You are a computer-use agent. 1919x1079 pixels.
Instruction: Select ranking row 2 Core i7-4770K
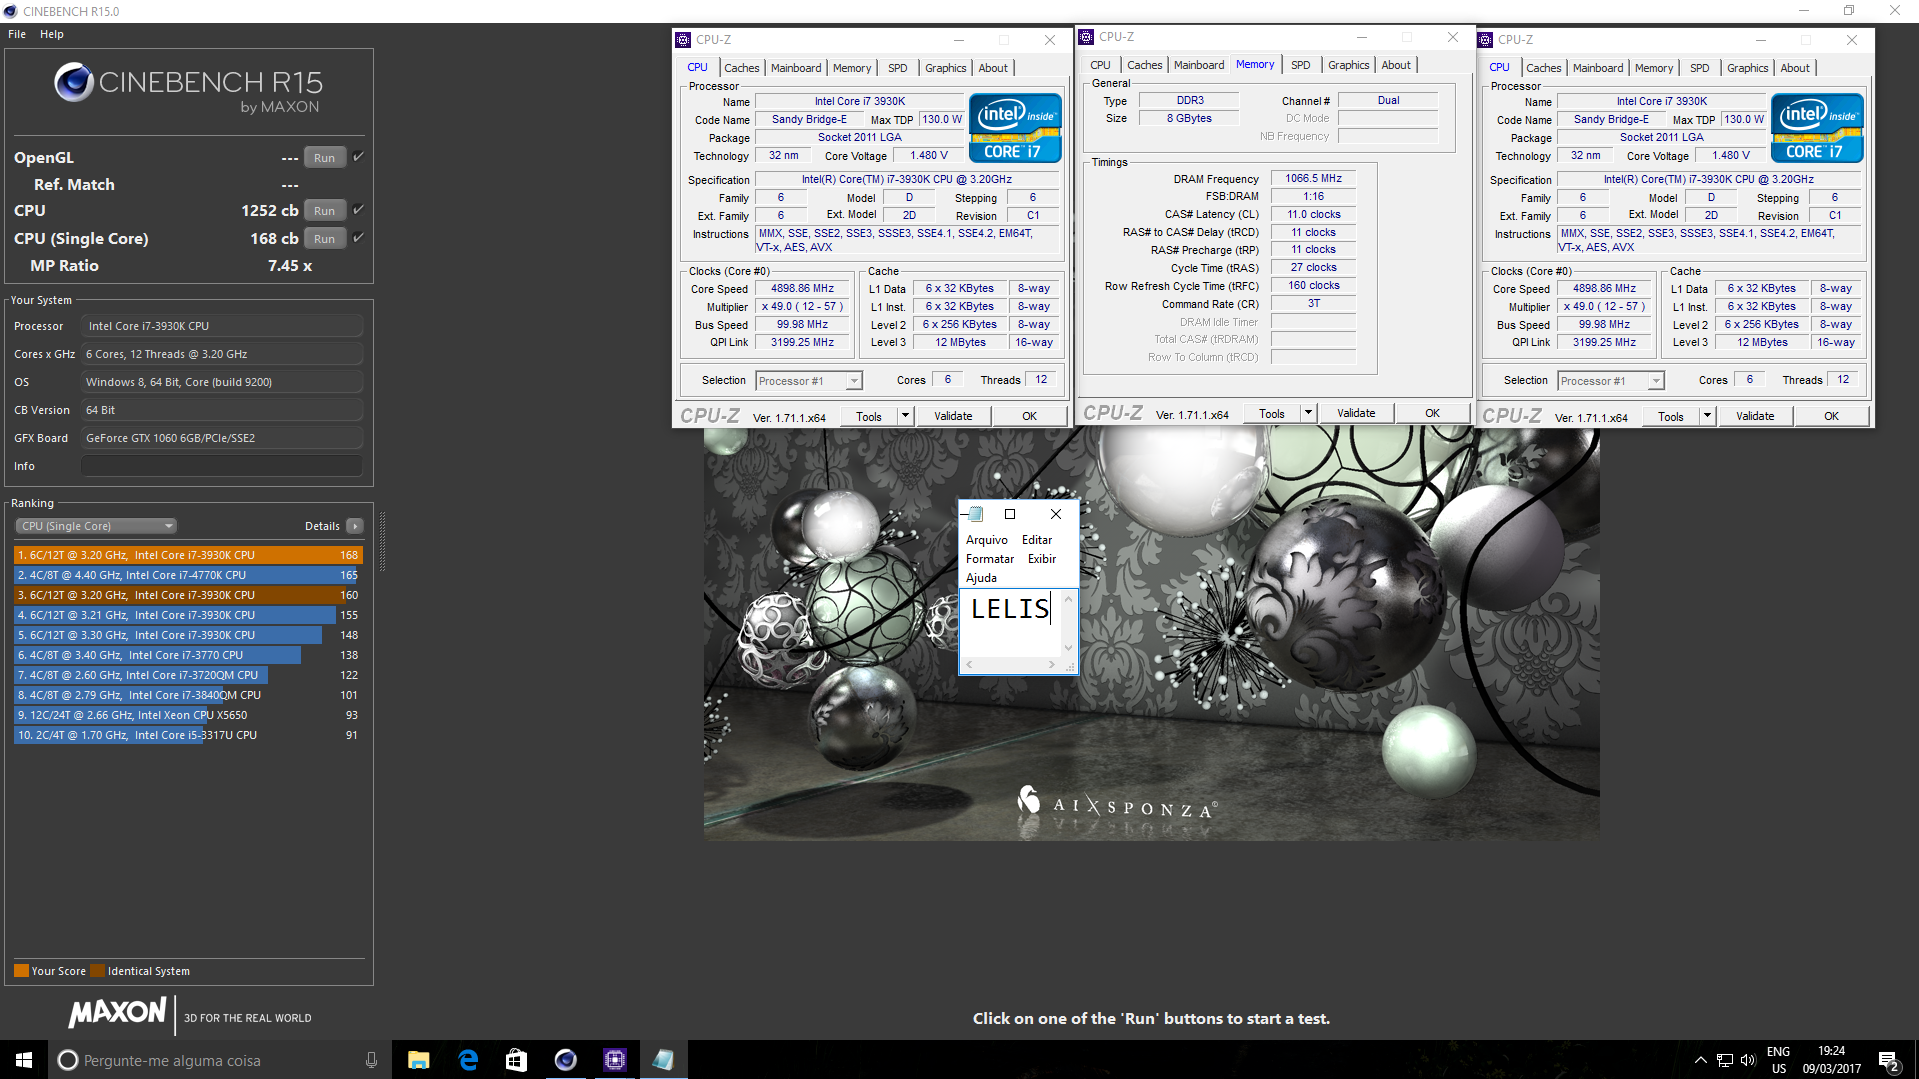187,575
